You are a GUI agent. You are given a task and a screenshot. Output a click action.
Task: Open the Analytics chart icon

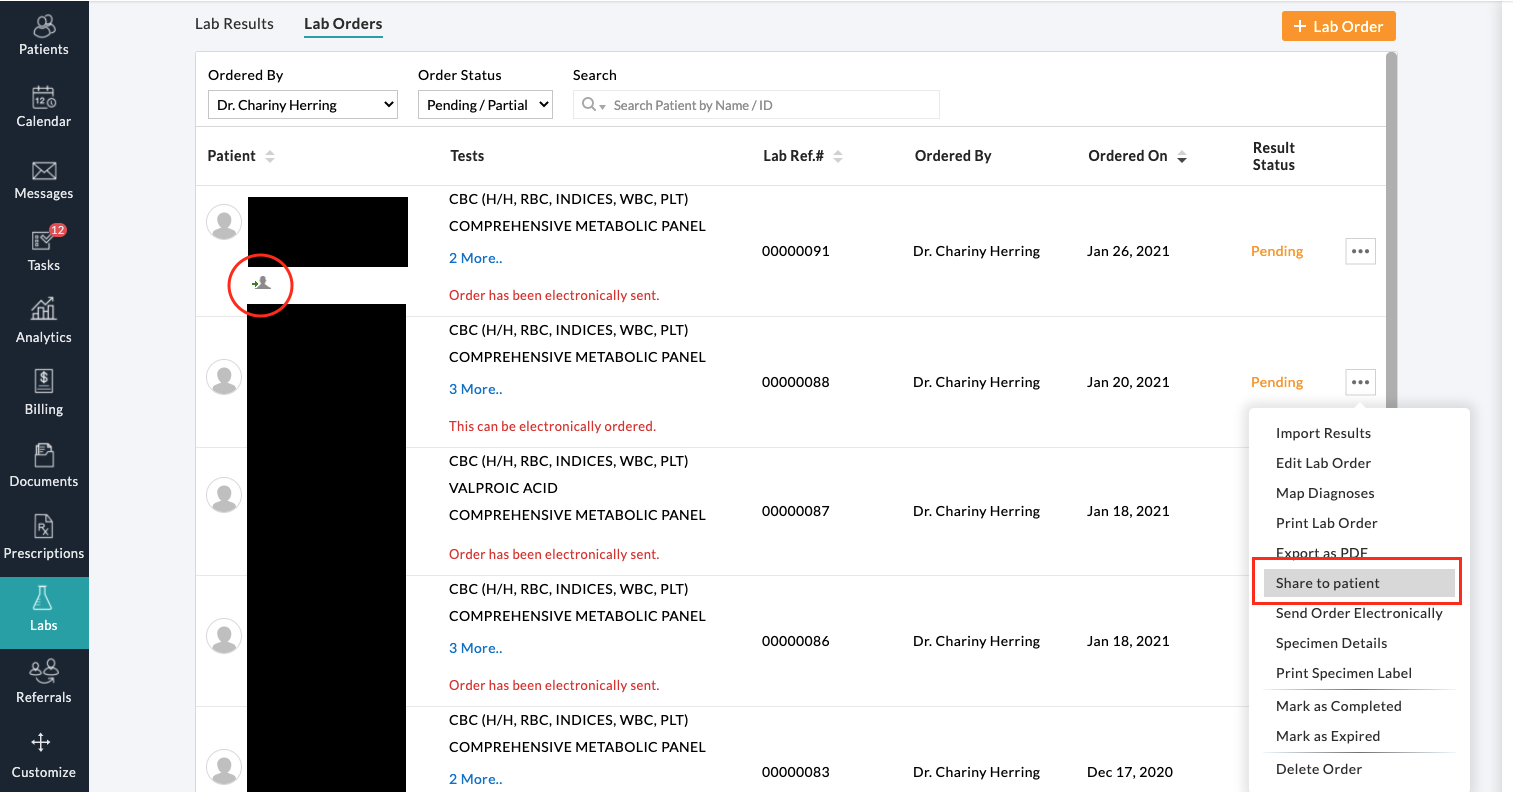click(44, 309)
